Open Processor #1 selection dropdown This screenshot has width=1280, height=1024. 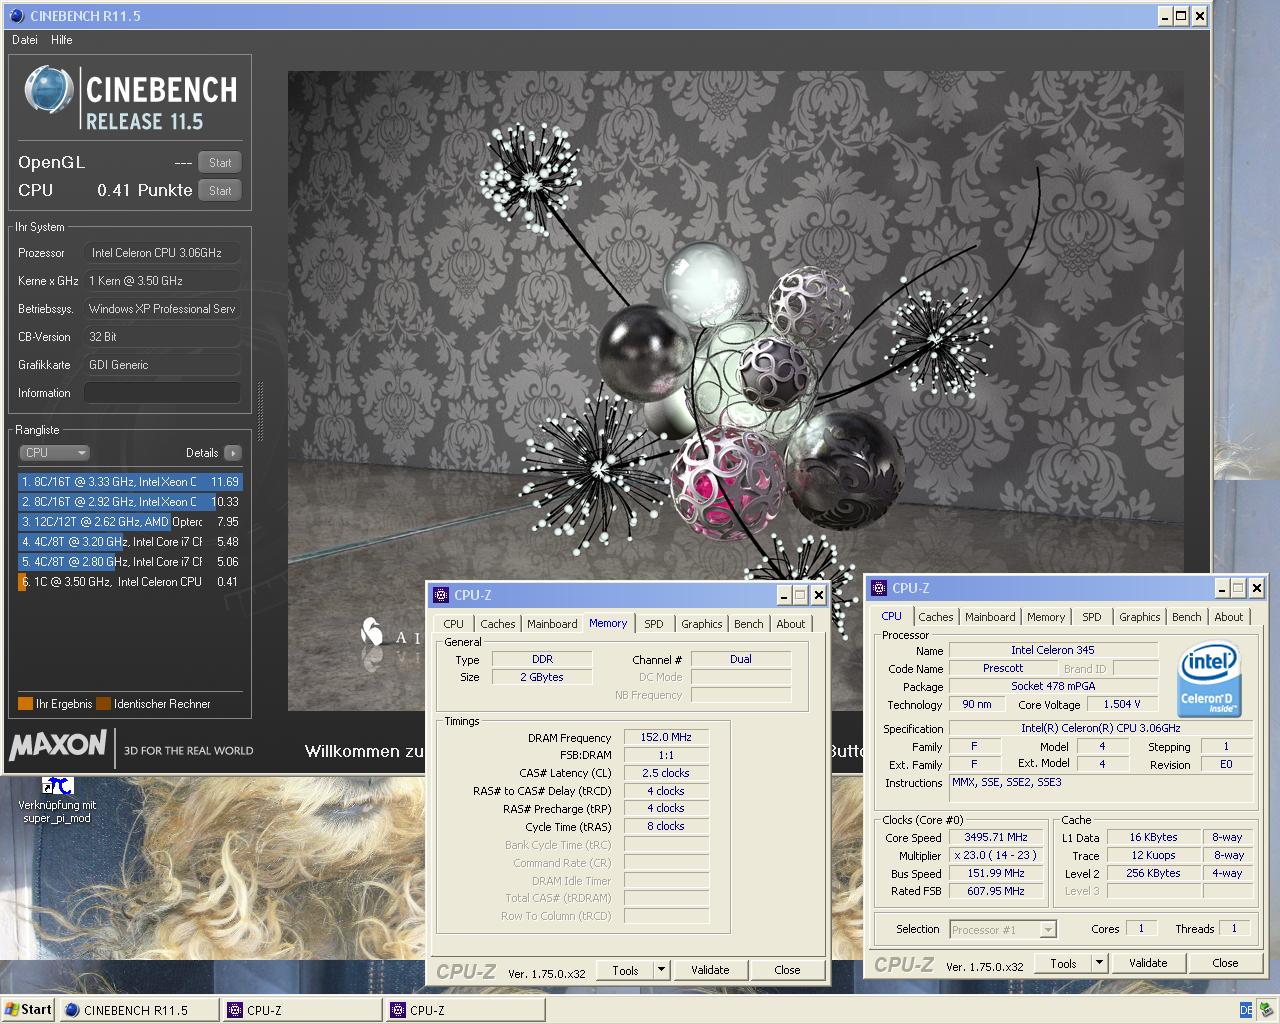click(1003, 930)
